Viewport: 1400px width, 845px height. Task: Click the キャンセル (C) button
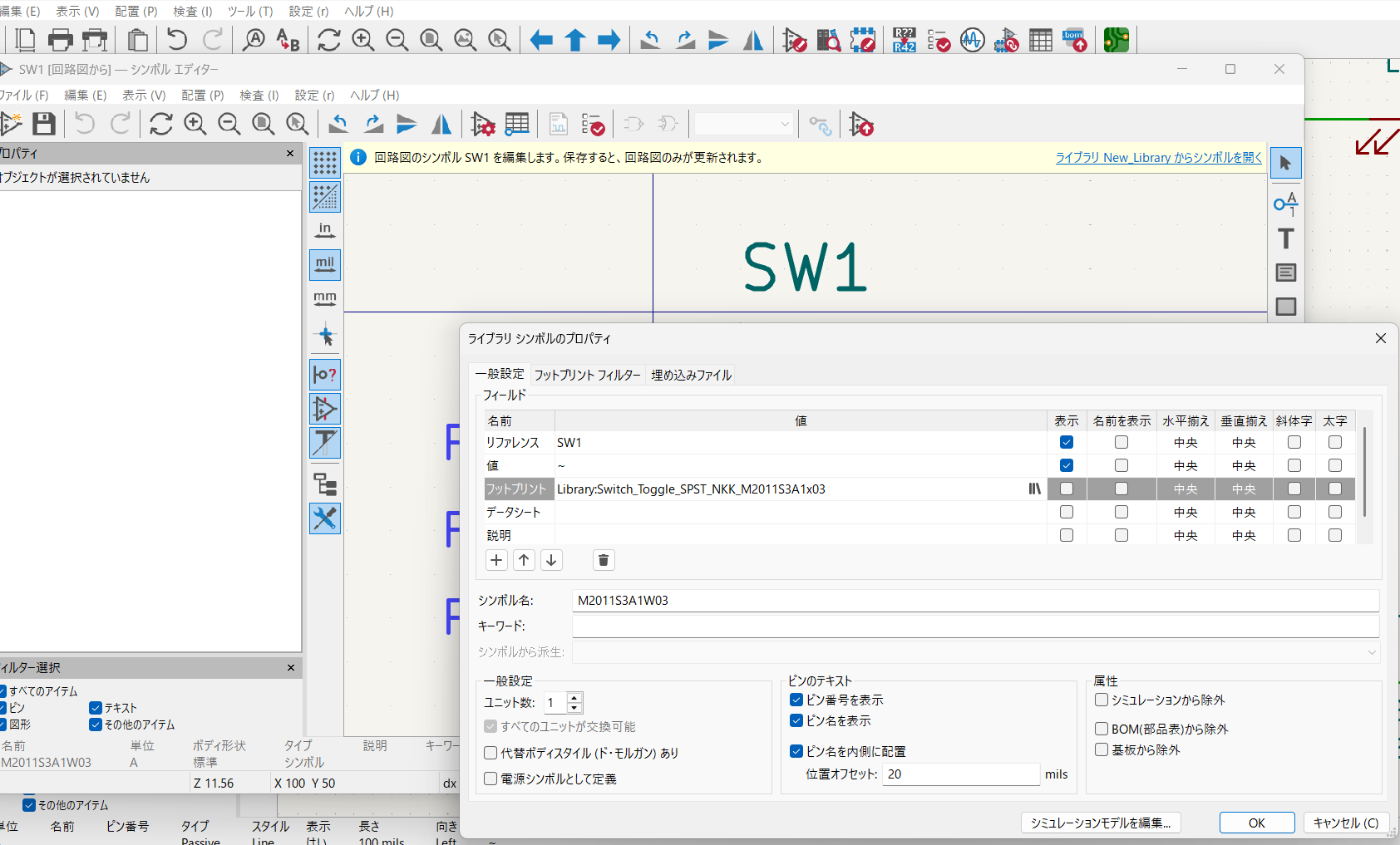pos(1345,823)
